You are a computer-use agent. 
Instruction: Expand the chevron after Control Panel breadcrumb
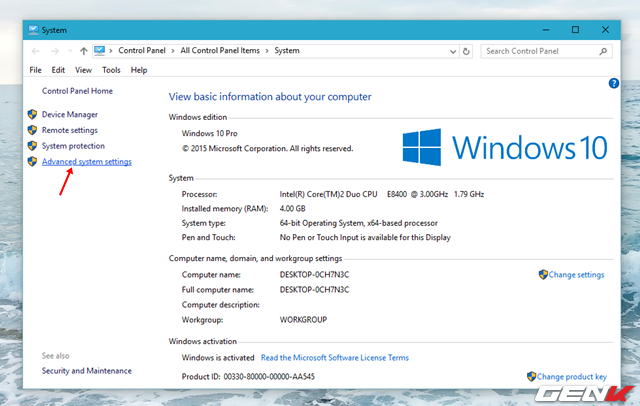pos(172,50)
